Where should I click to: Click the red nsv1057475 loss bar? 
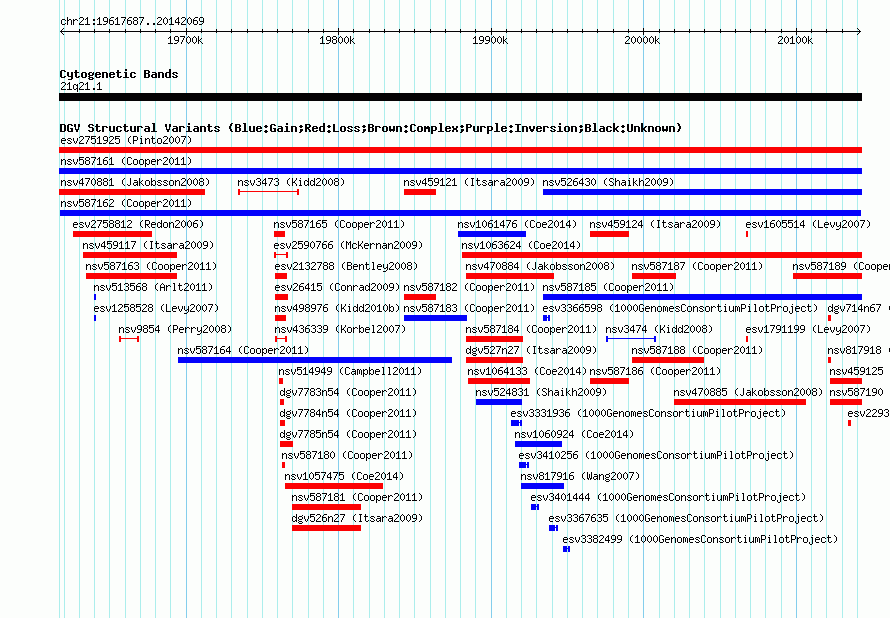coord(334,486)
